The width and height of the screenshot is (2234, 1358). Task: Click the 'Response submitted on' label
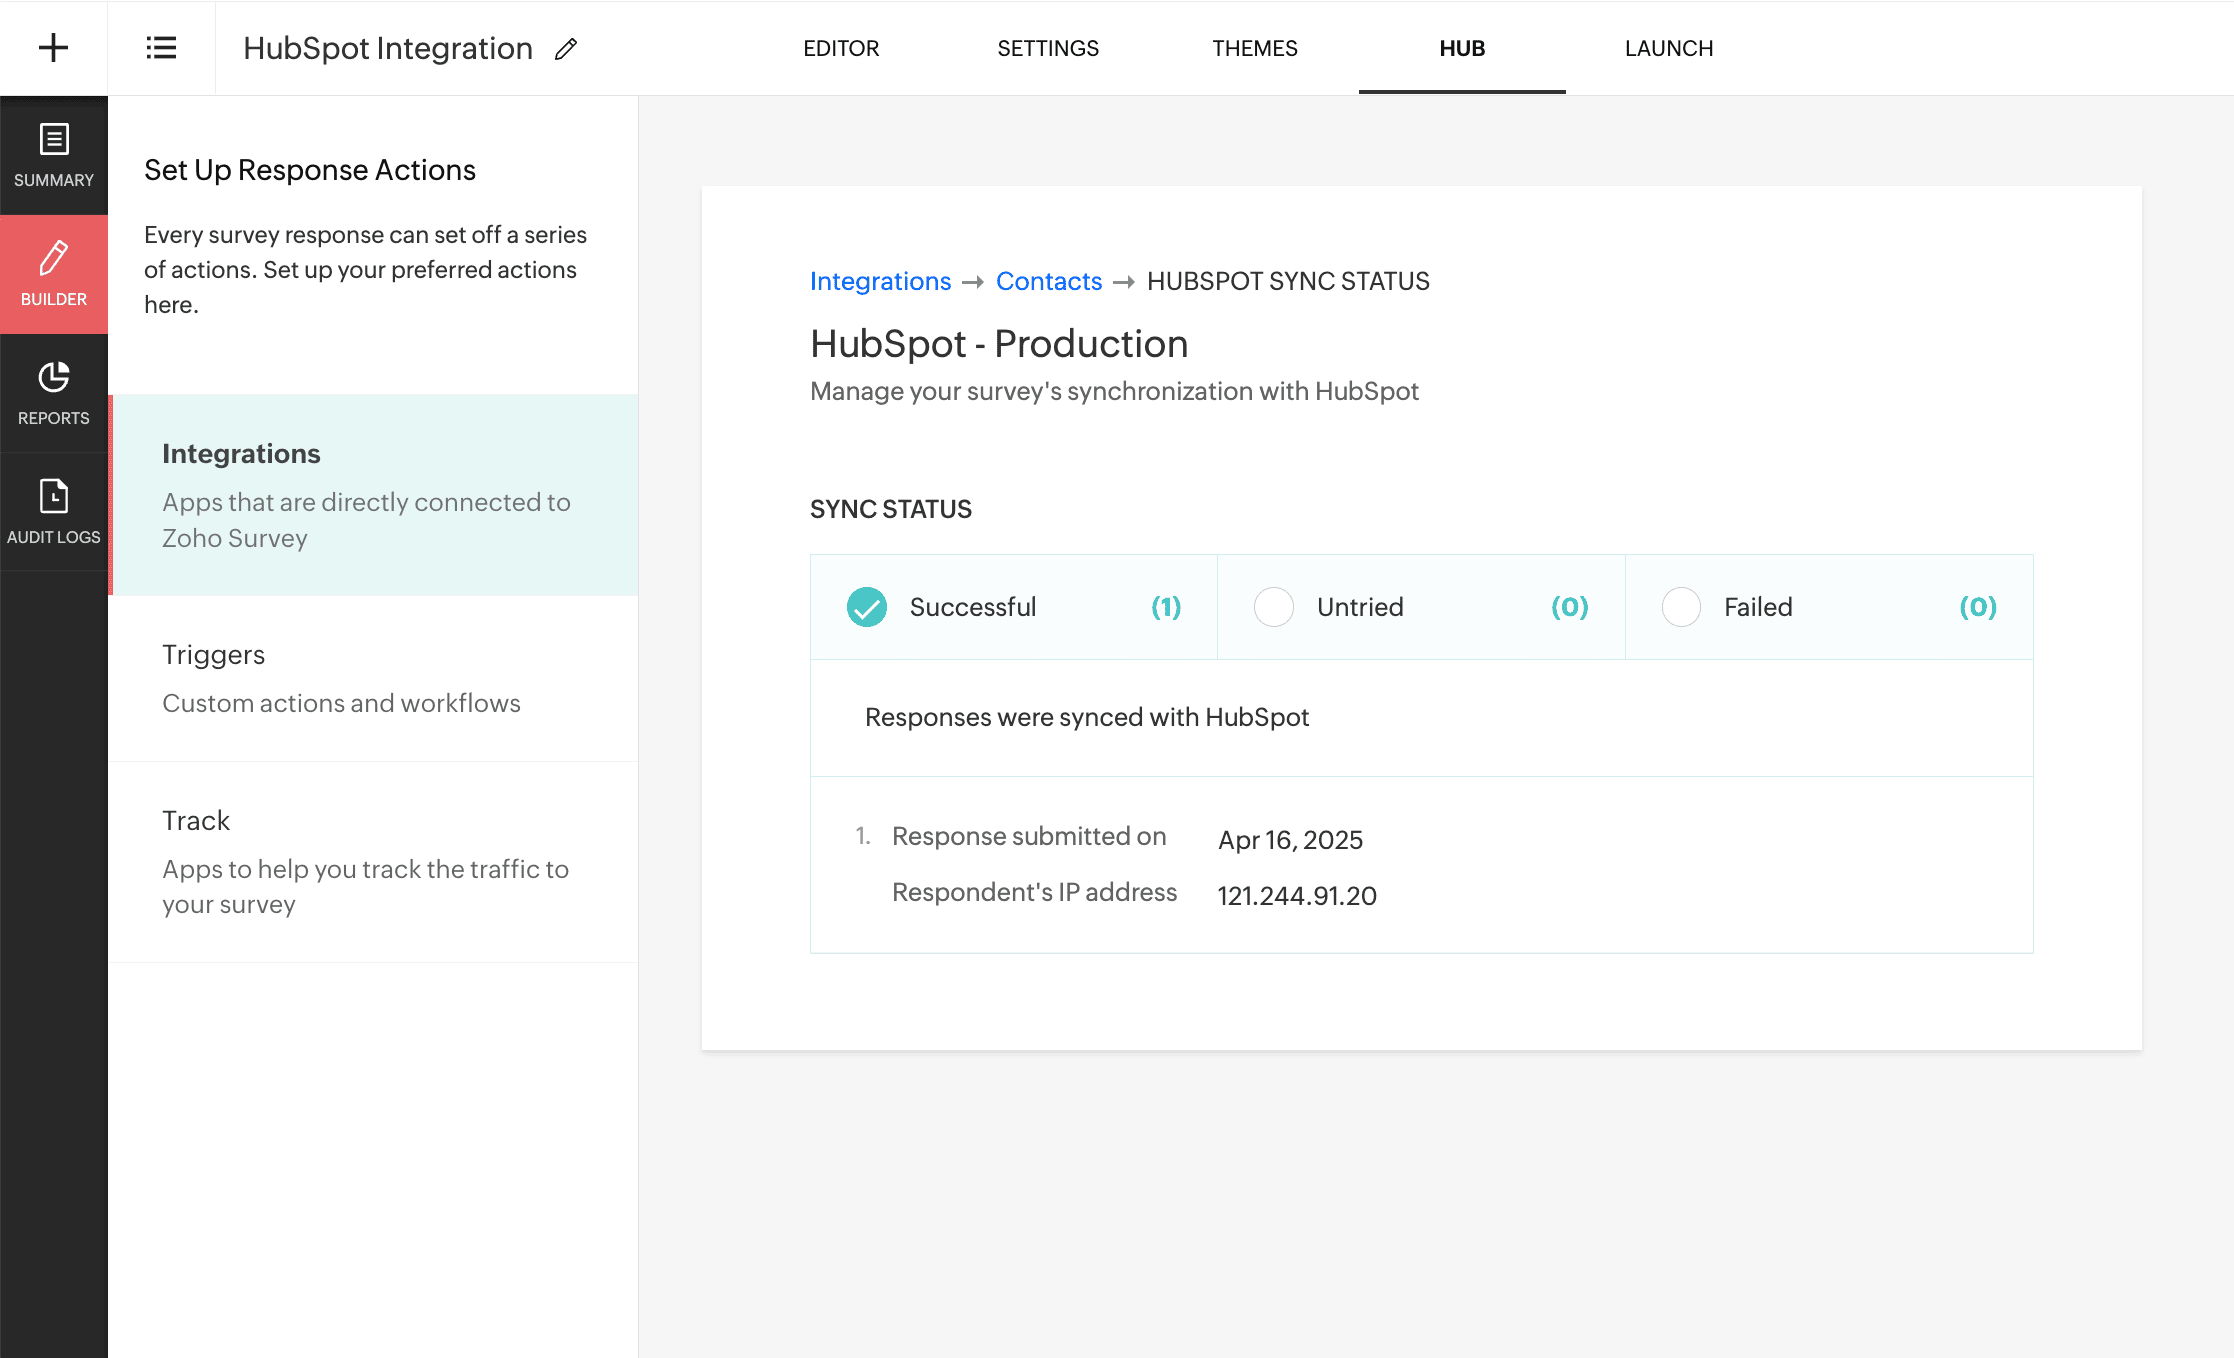(x=1029, y=836)
